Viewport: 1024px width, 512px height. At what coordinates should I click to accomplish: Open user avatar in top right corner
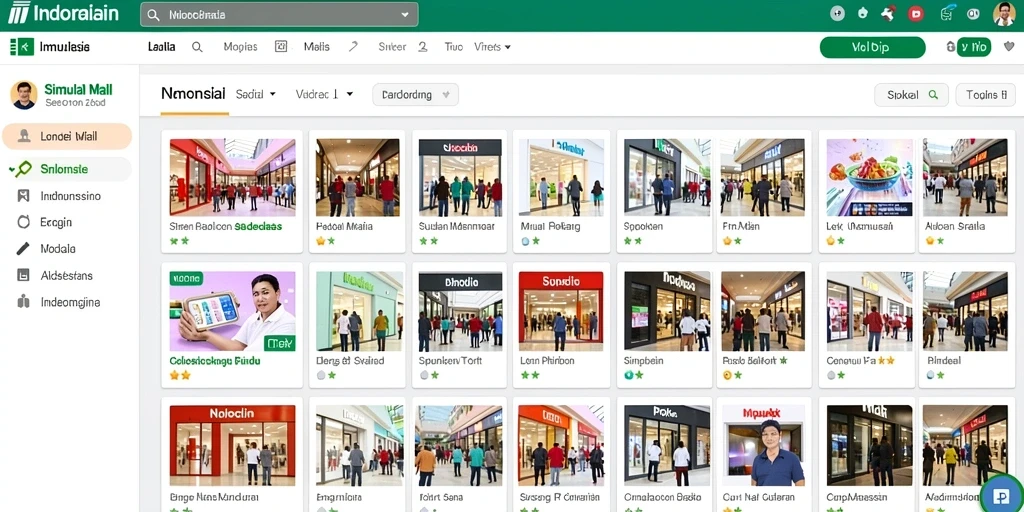1004,14
